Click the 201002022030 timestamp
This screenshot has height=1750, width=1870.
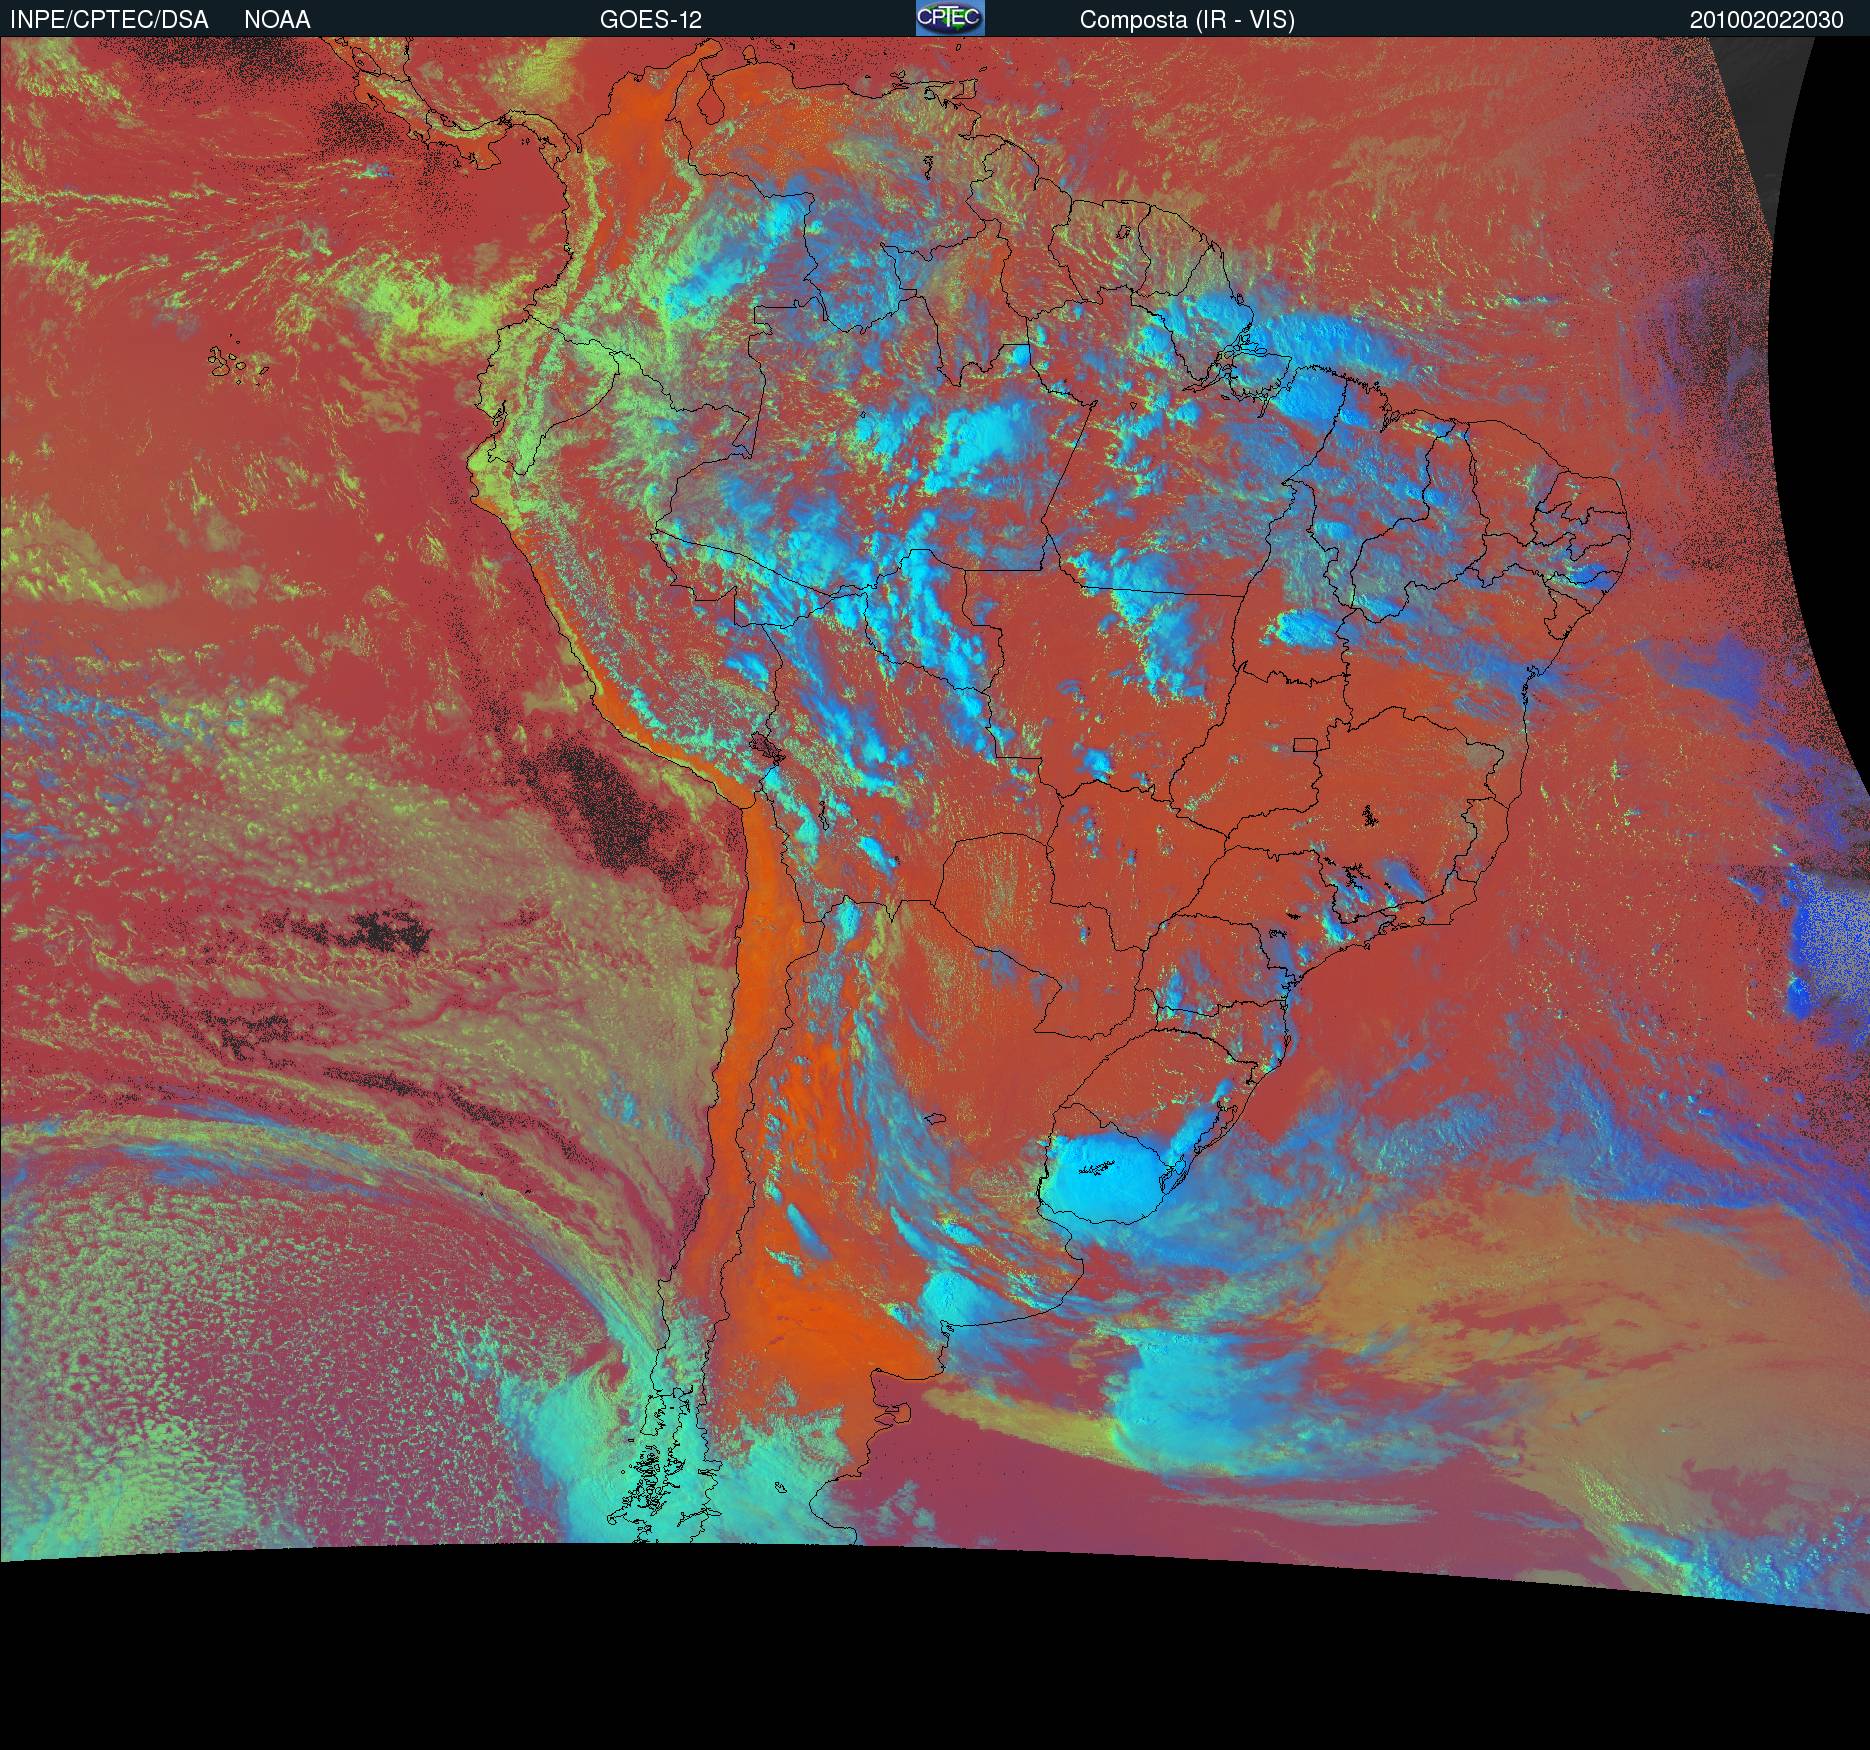click(1767, 20)
